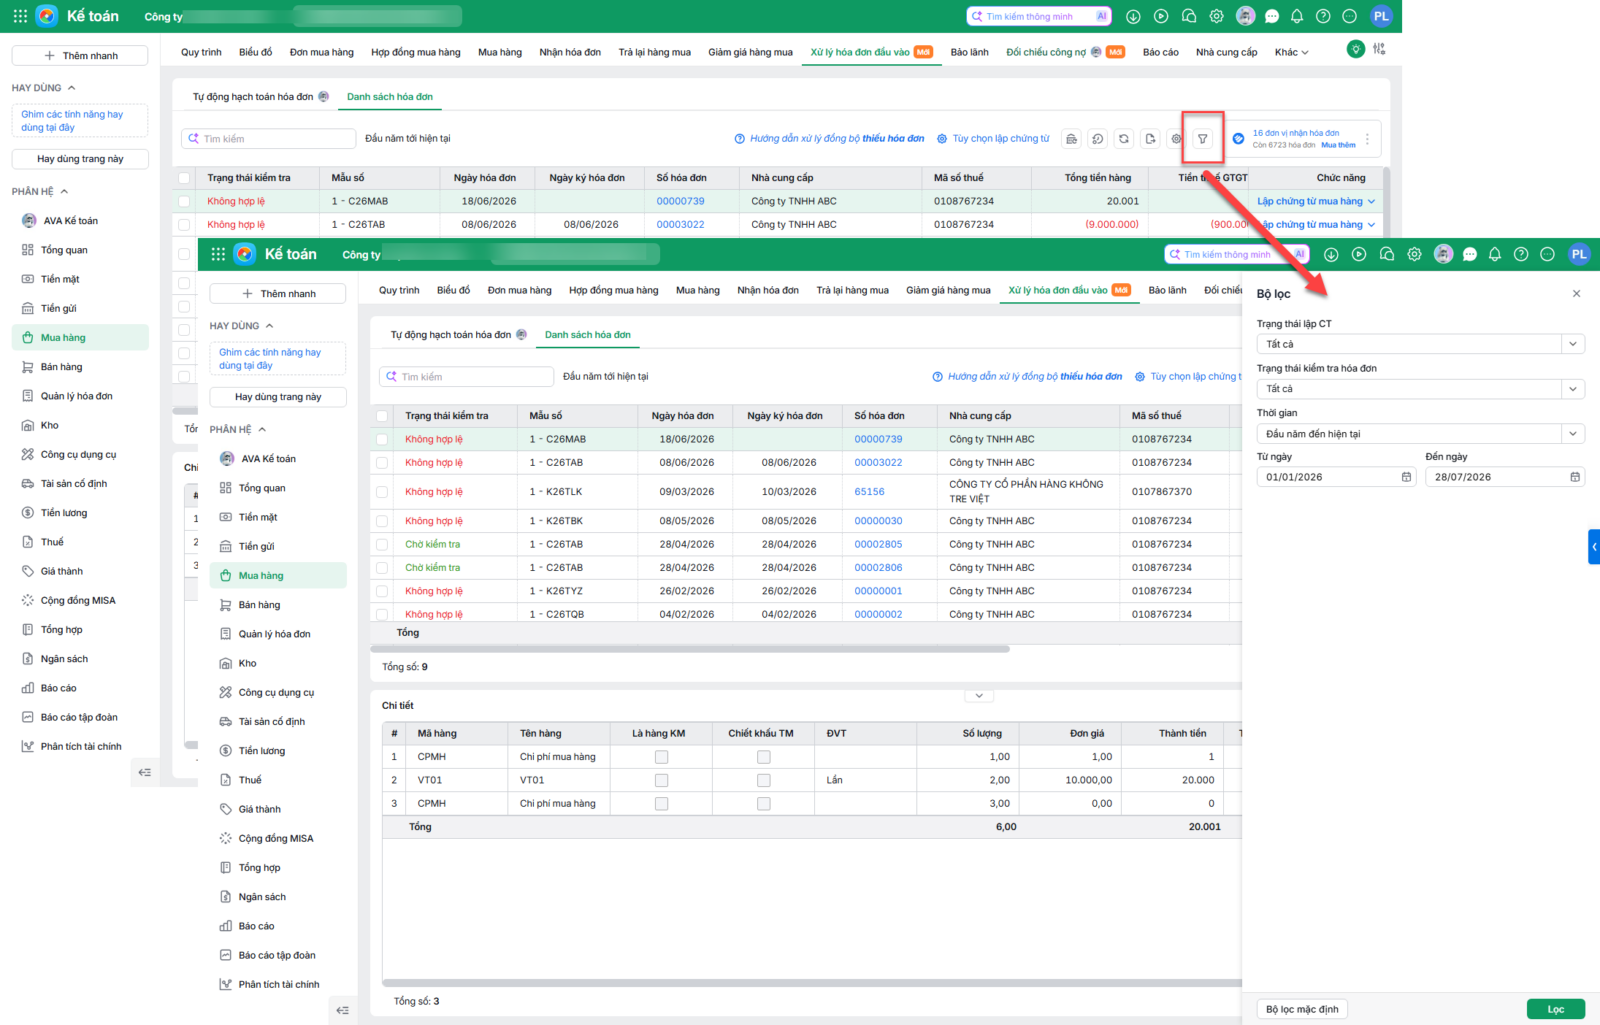Check Chiết khấu TM box for first CPMH

763,757
